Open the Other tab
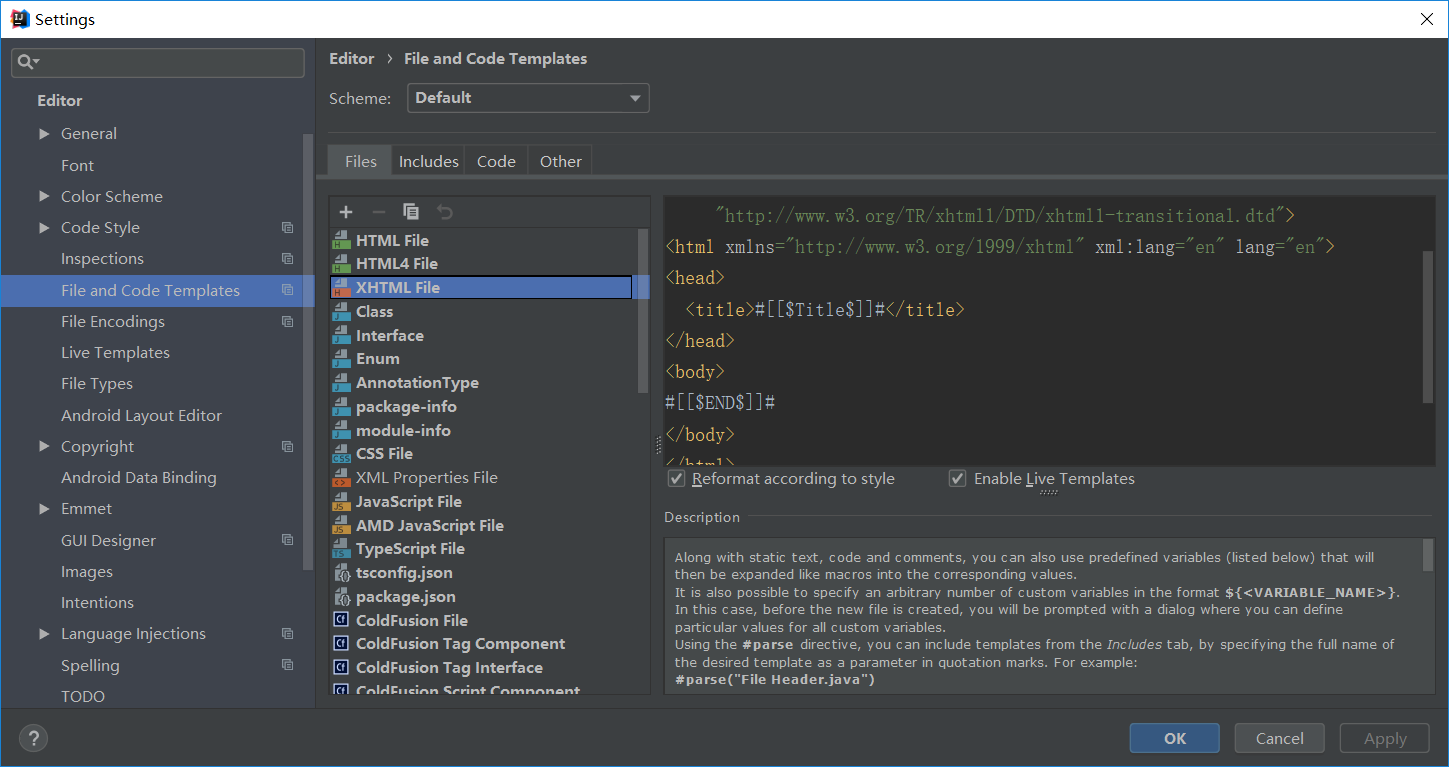Screen dimensions: 1449x767 coord(560,161)
